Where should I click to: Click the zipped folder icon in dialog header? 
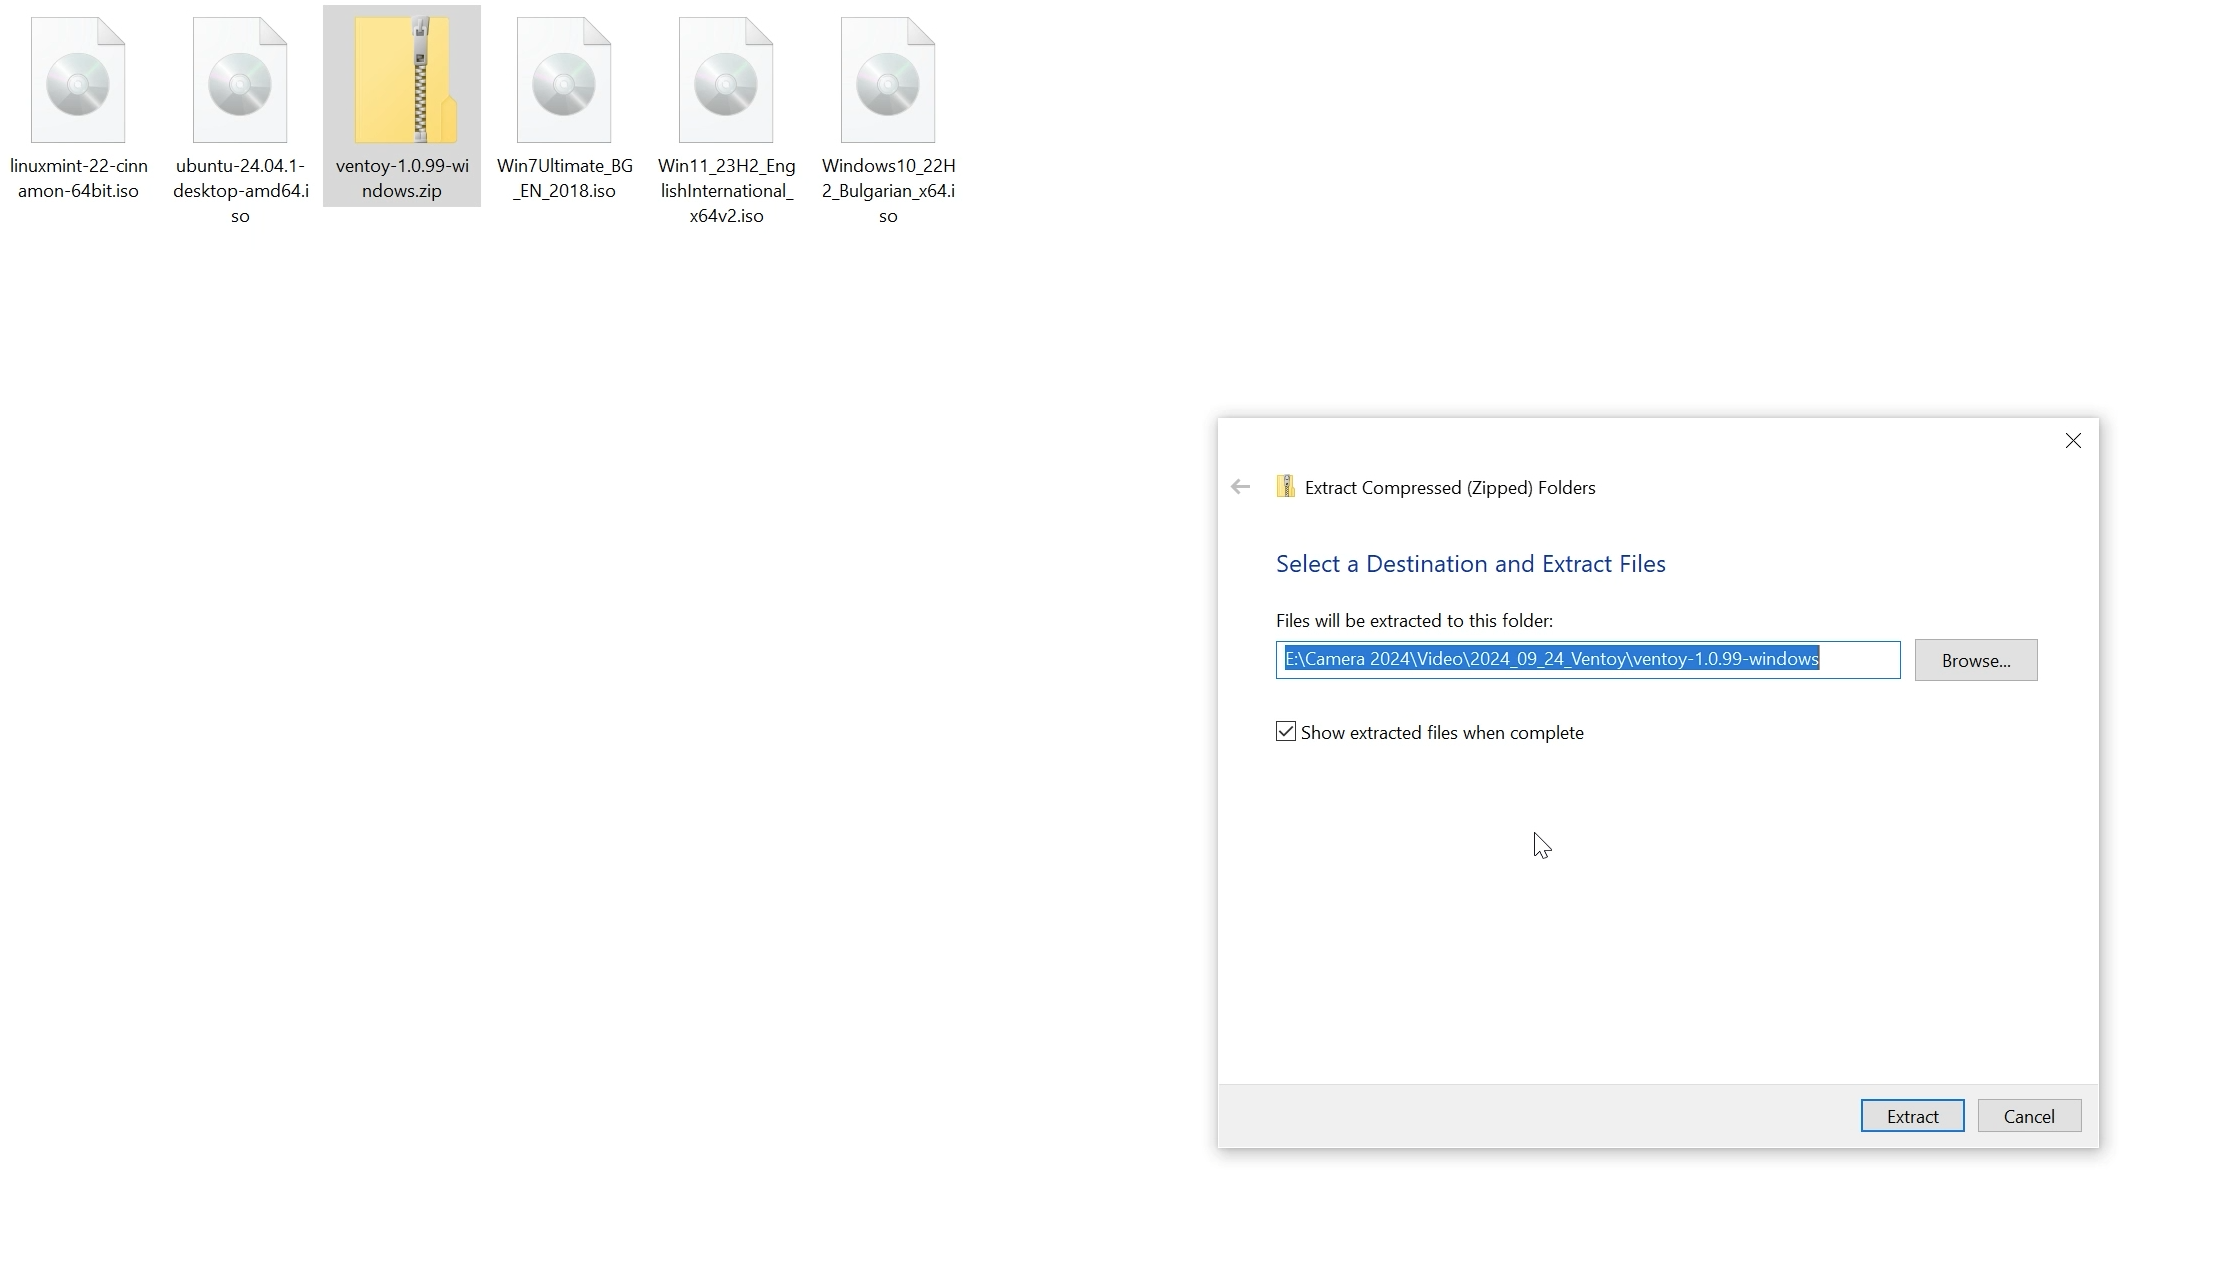pos(1286,487)
